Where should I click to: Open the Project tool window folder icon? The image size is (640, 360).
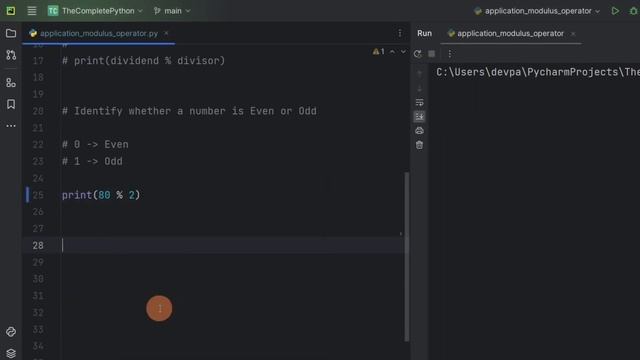pyautogui.click(x=11, y=33)
